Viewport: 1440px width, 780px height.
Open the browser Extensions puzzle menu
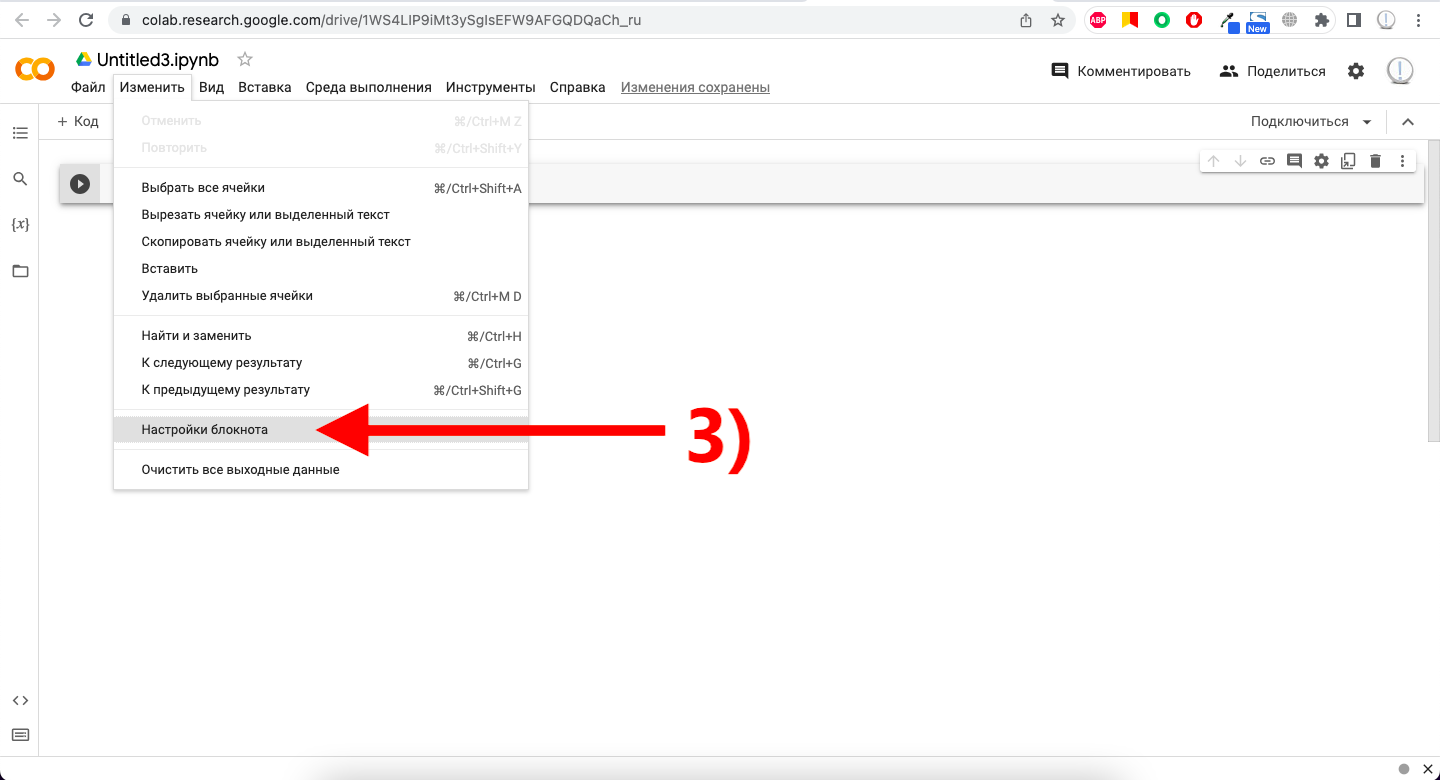pyautogui.click(x=1322, y=20)
